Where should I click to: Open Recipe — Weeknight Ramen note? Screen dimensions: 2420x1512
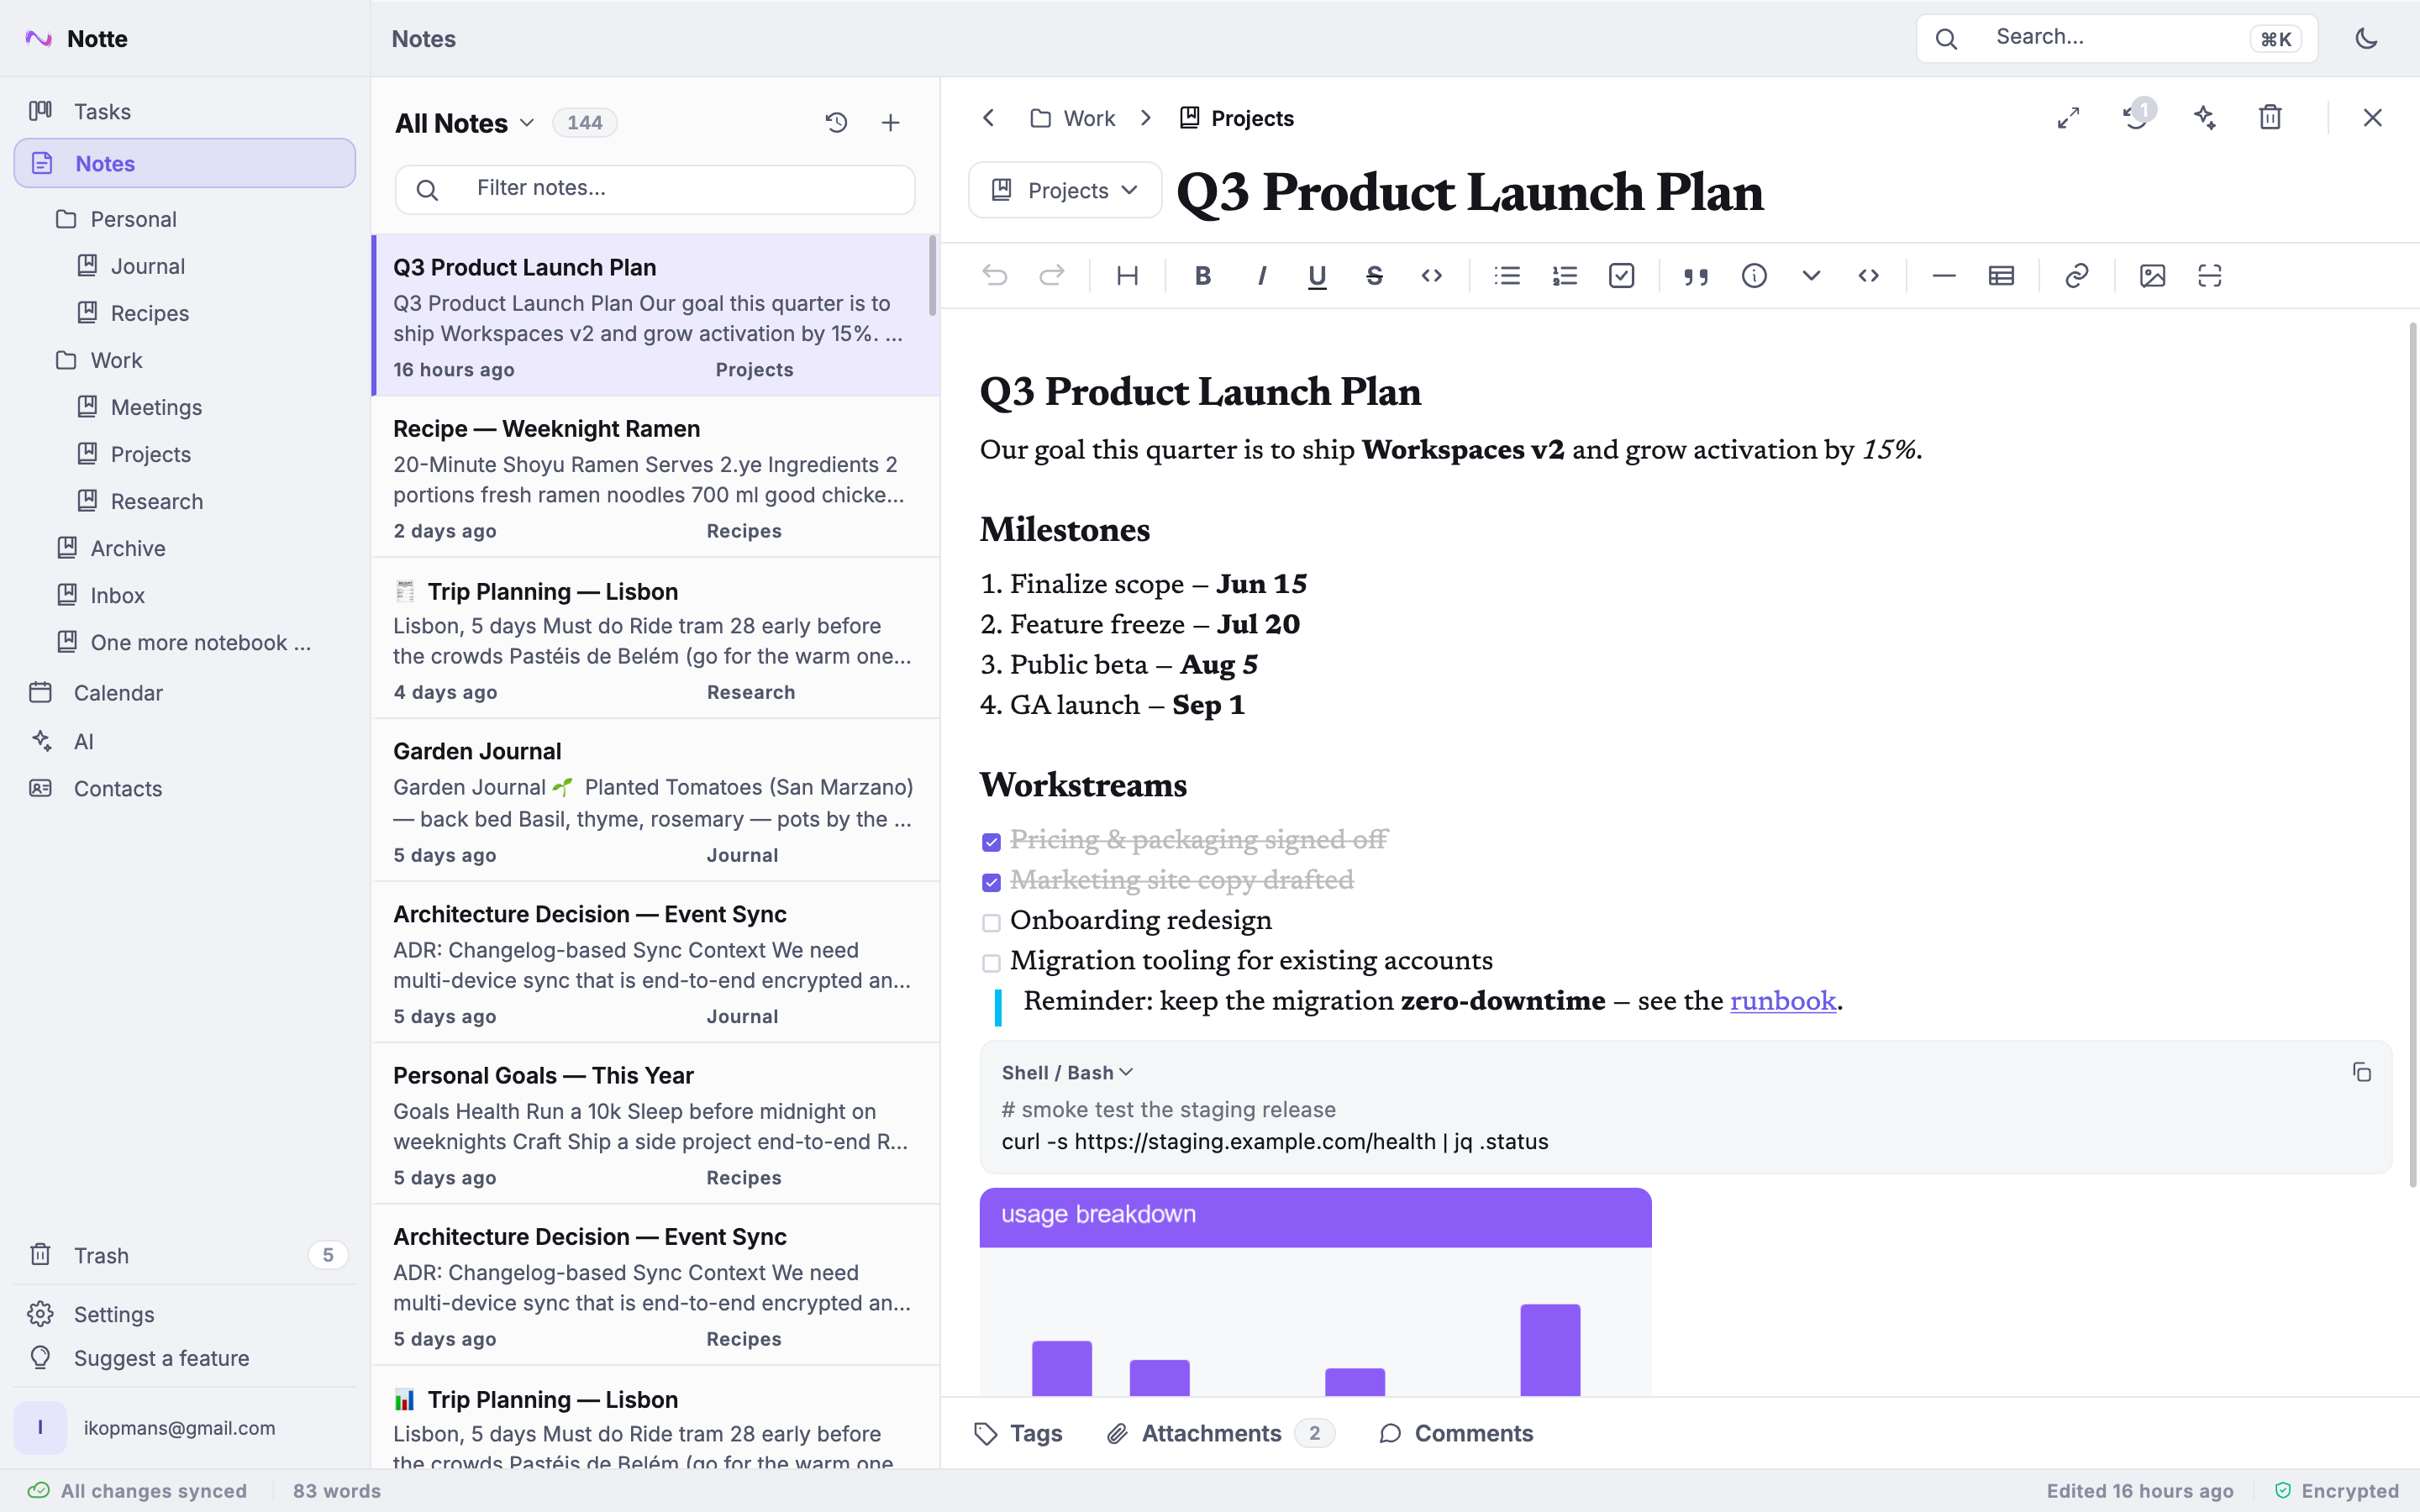pos(655,477)
